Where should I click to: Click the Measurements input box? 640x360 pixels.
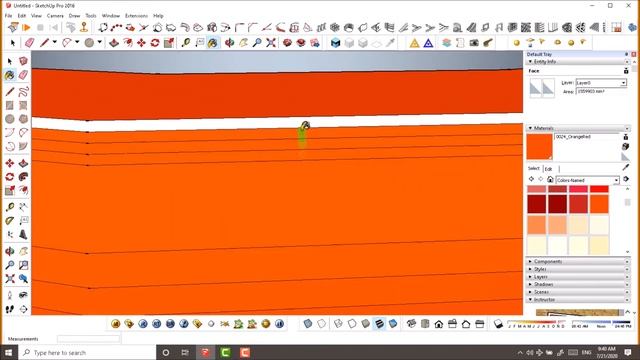[x=89, y=339]
